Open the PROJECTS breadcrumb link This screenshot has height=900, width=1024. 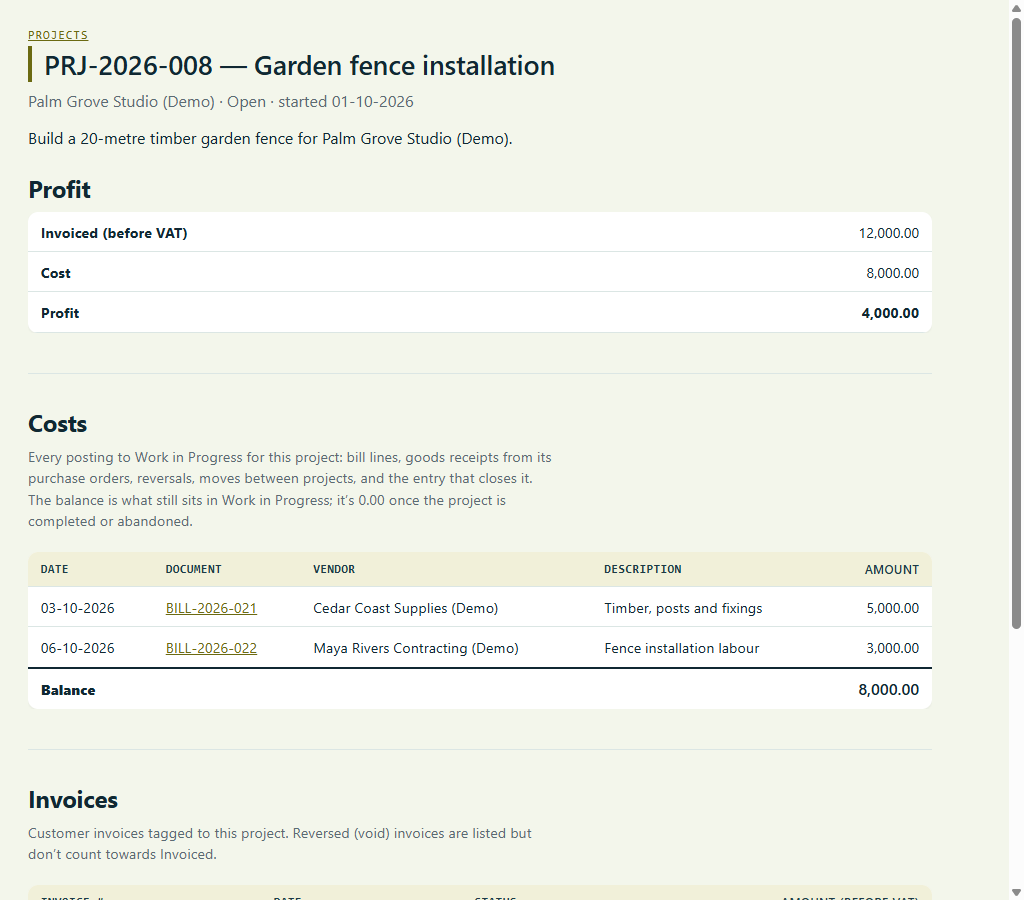57,35
